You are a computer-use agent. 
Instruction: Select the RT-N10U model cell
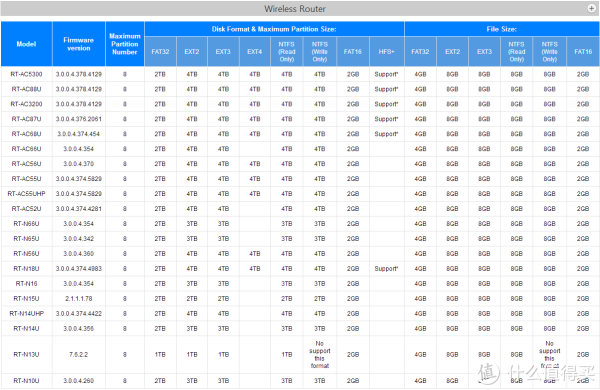(x=26, y=381)
